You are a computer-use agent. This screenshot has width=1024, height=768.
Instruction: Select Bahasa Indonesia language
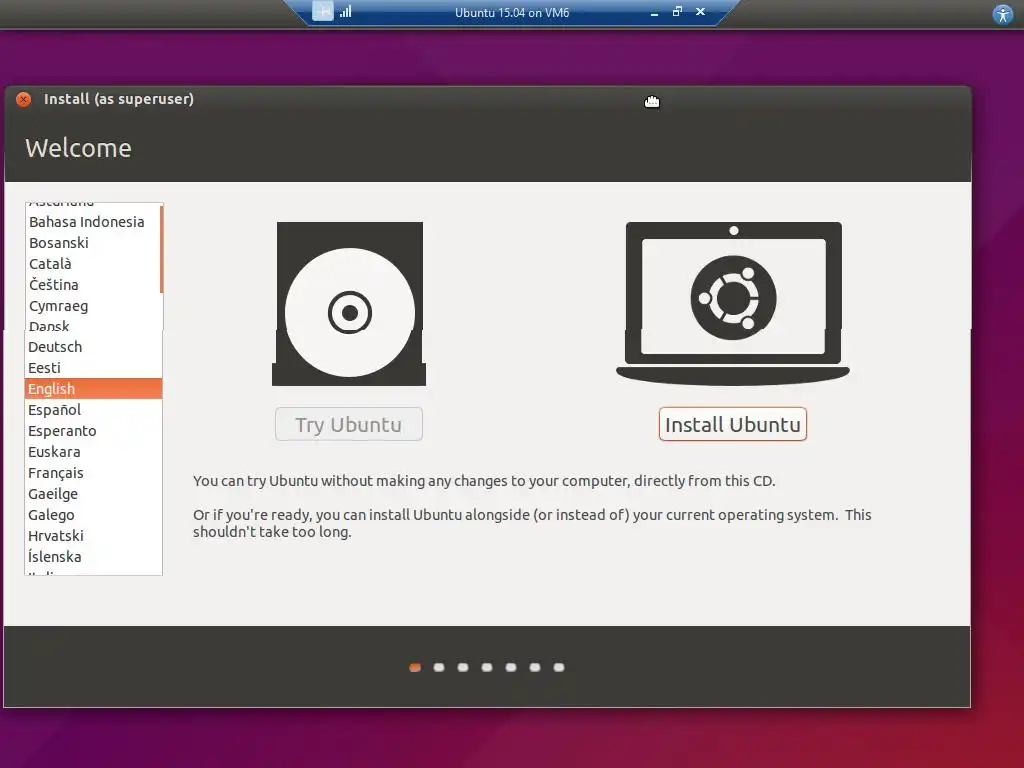tap(93, 222)
